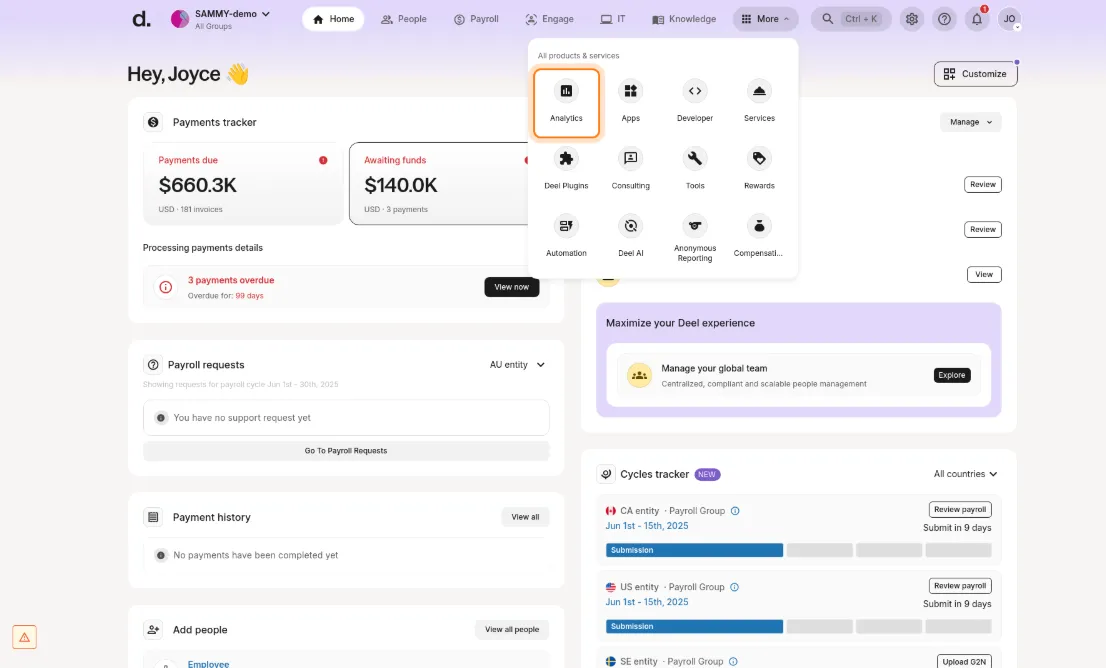
Task: Click the CA entity Submission progress bar
Action: [x=694, y=550]
